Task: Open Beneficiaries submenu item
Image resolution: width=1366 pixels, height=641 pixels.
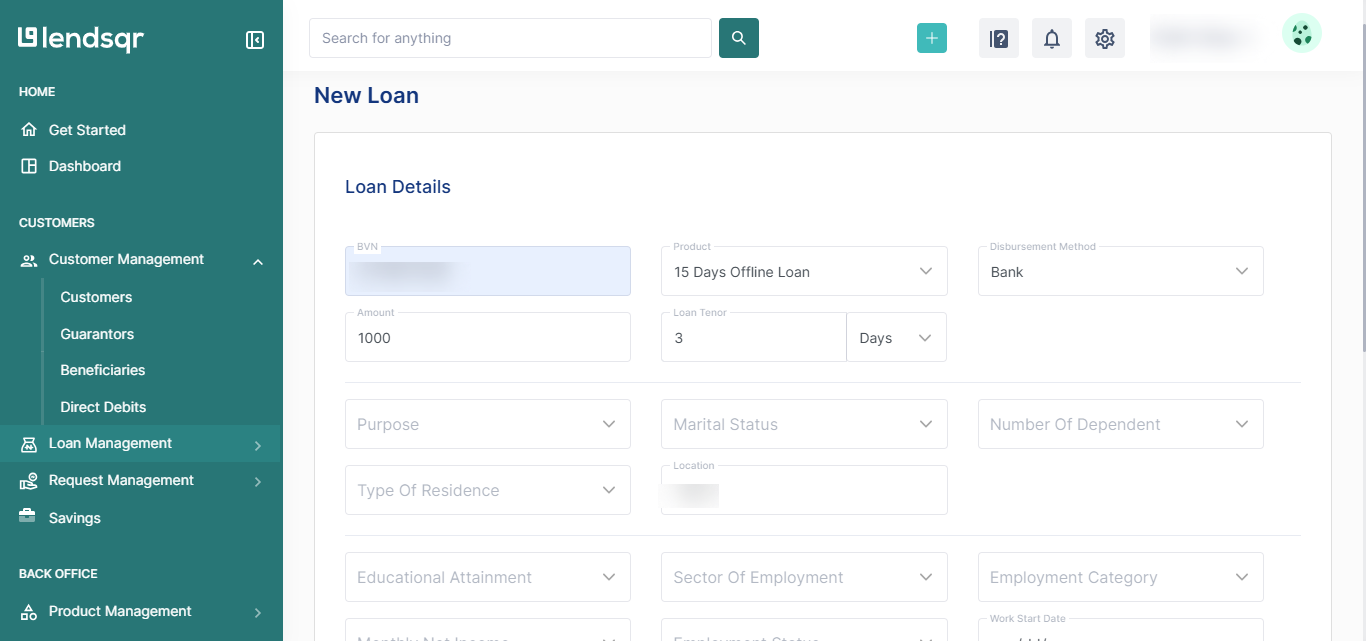Action: click(103, 370)
